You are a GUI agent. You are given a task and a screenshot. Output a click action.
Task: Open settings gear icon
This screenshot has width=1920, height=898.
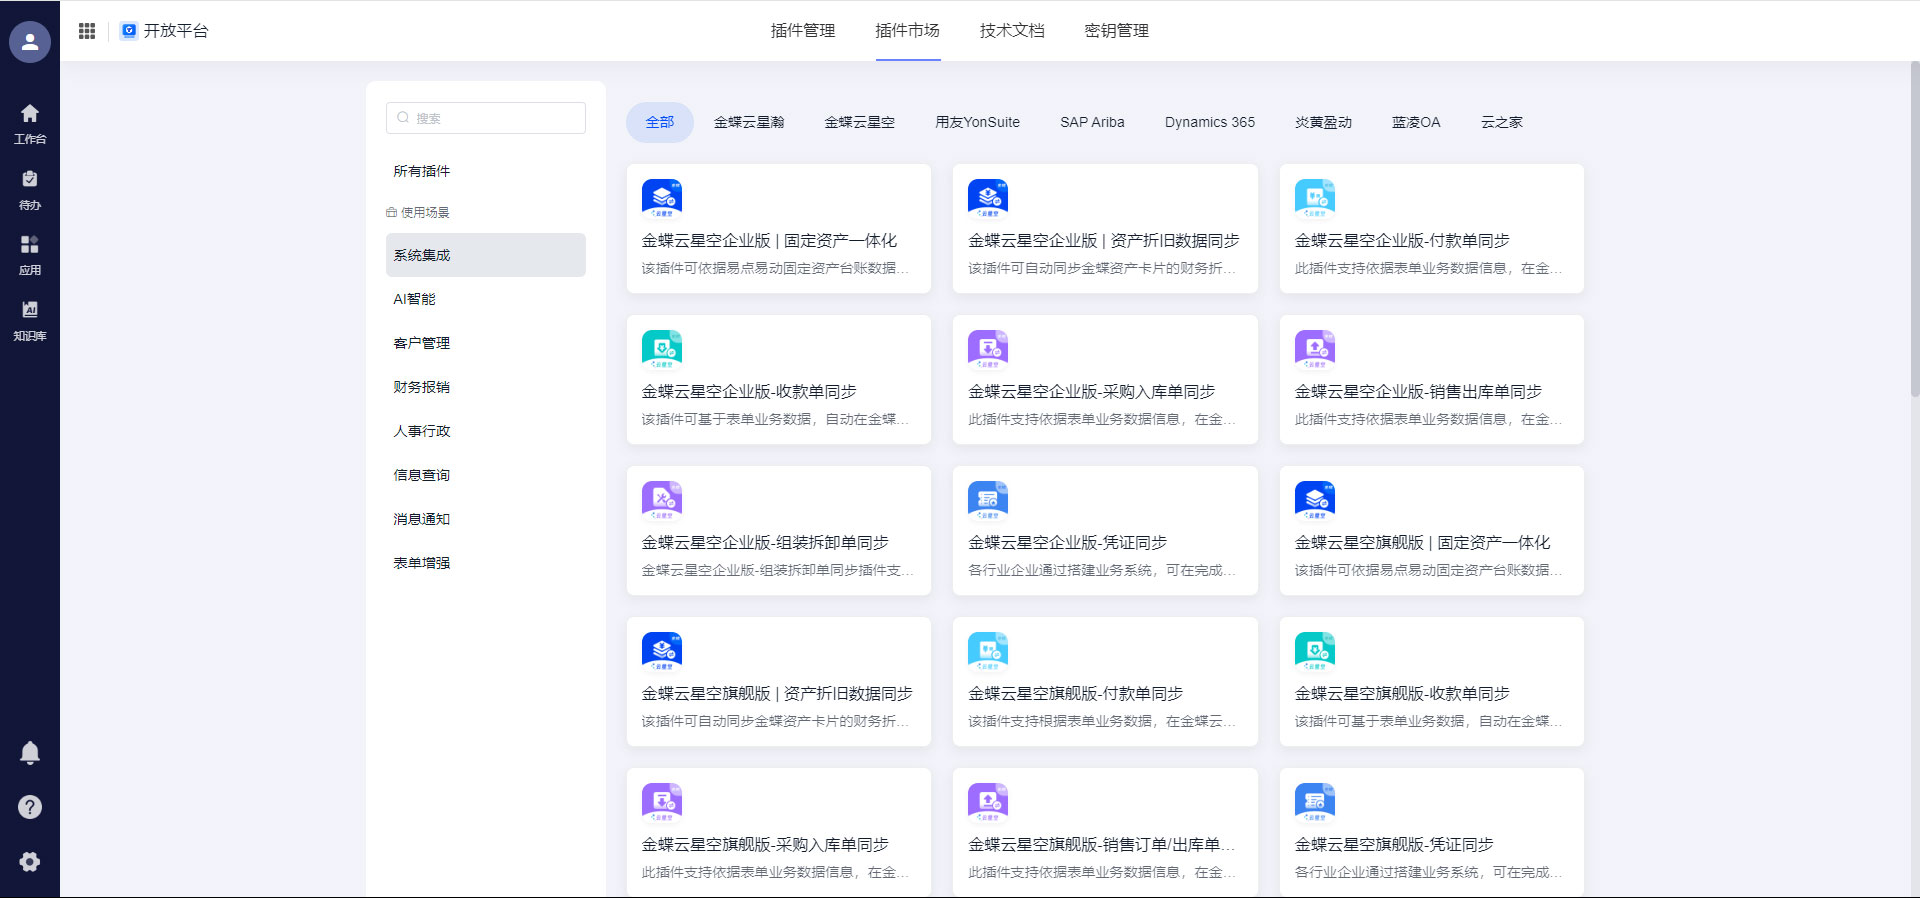30,862
